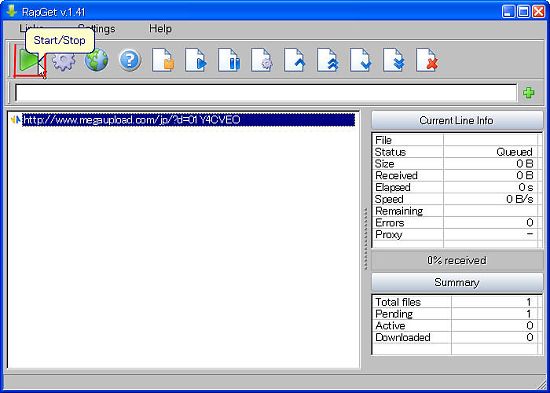Click the Size row label
Screen dimensions: 550x393
(x=384, y=164)
